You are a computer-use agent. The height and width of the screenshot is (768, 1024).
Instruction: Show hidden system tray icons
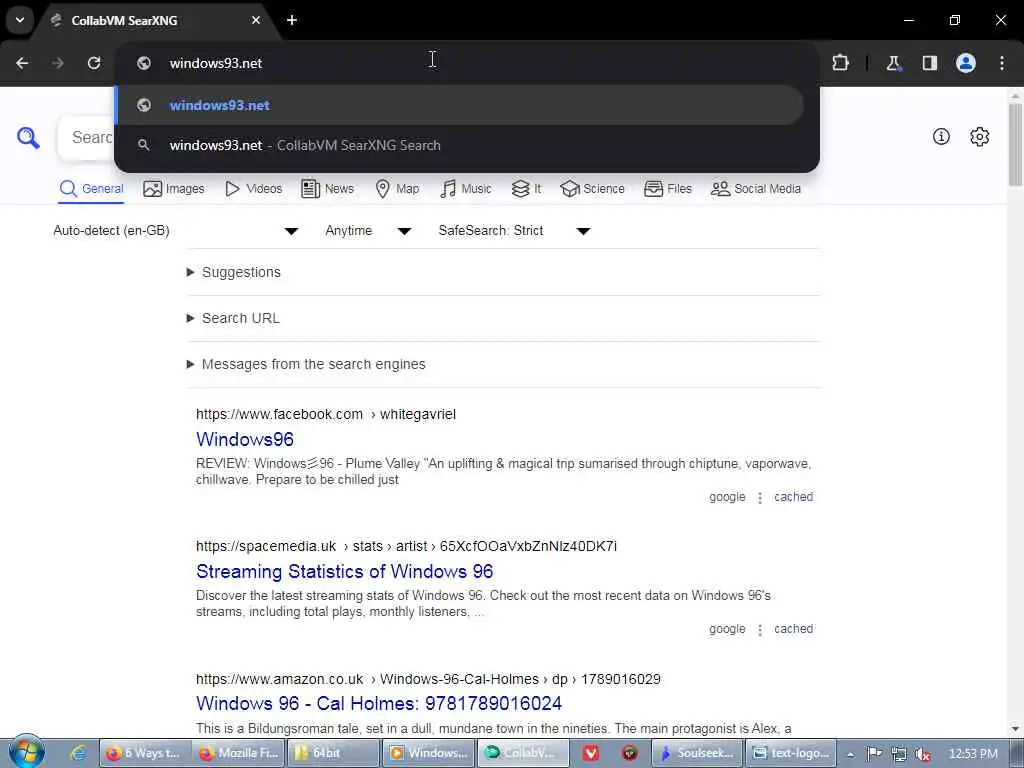pos(851,754)
